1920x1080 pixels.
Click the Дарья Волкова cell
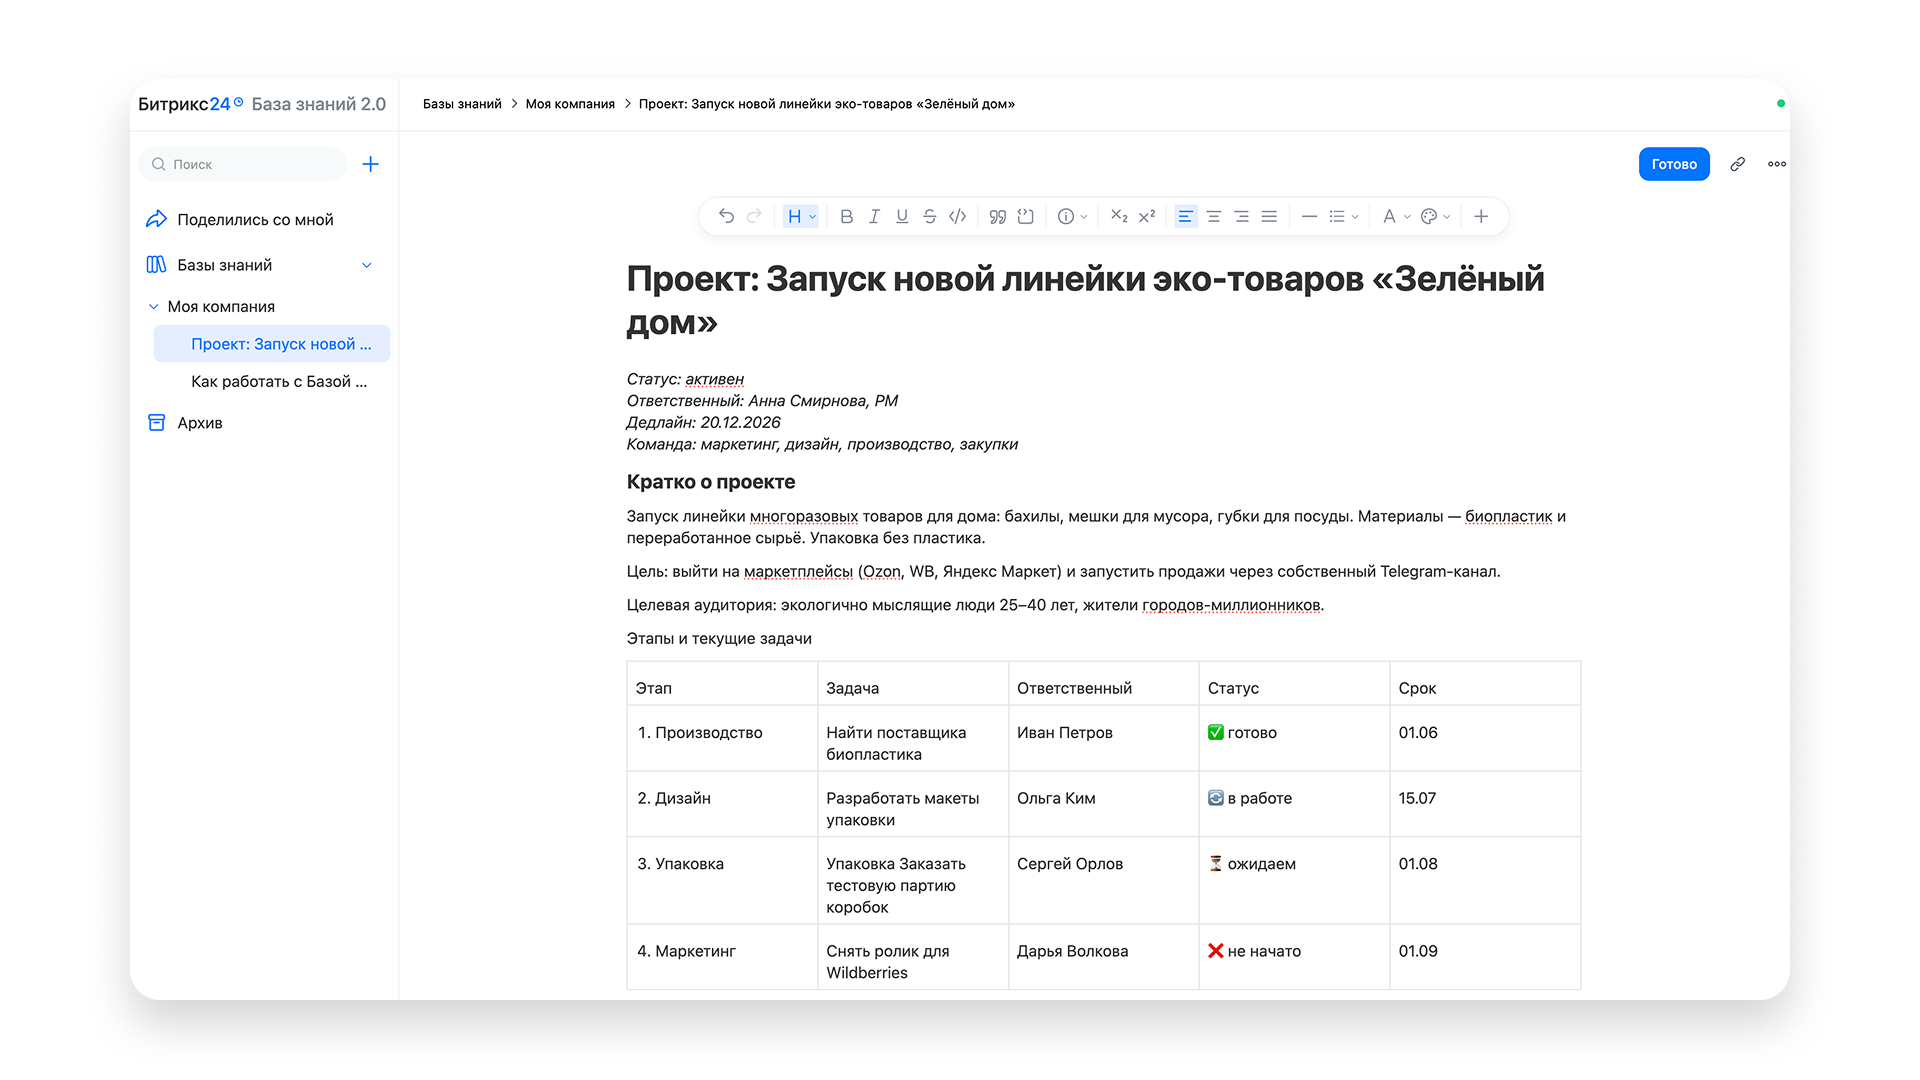[1103, 957]
